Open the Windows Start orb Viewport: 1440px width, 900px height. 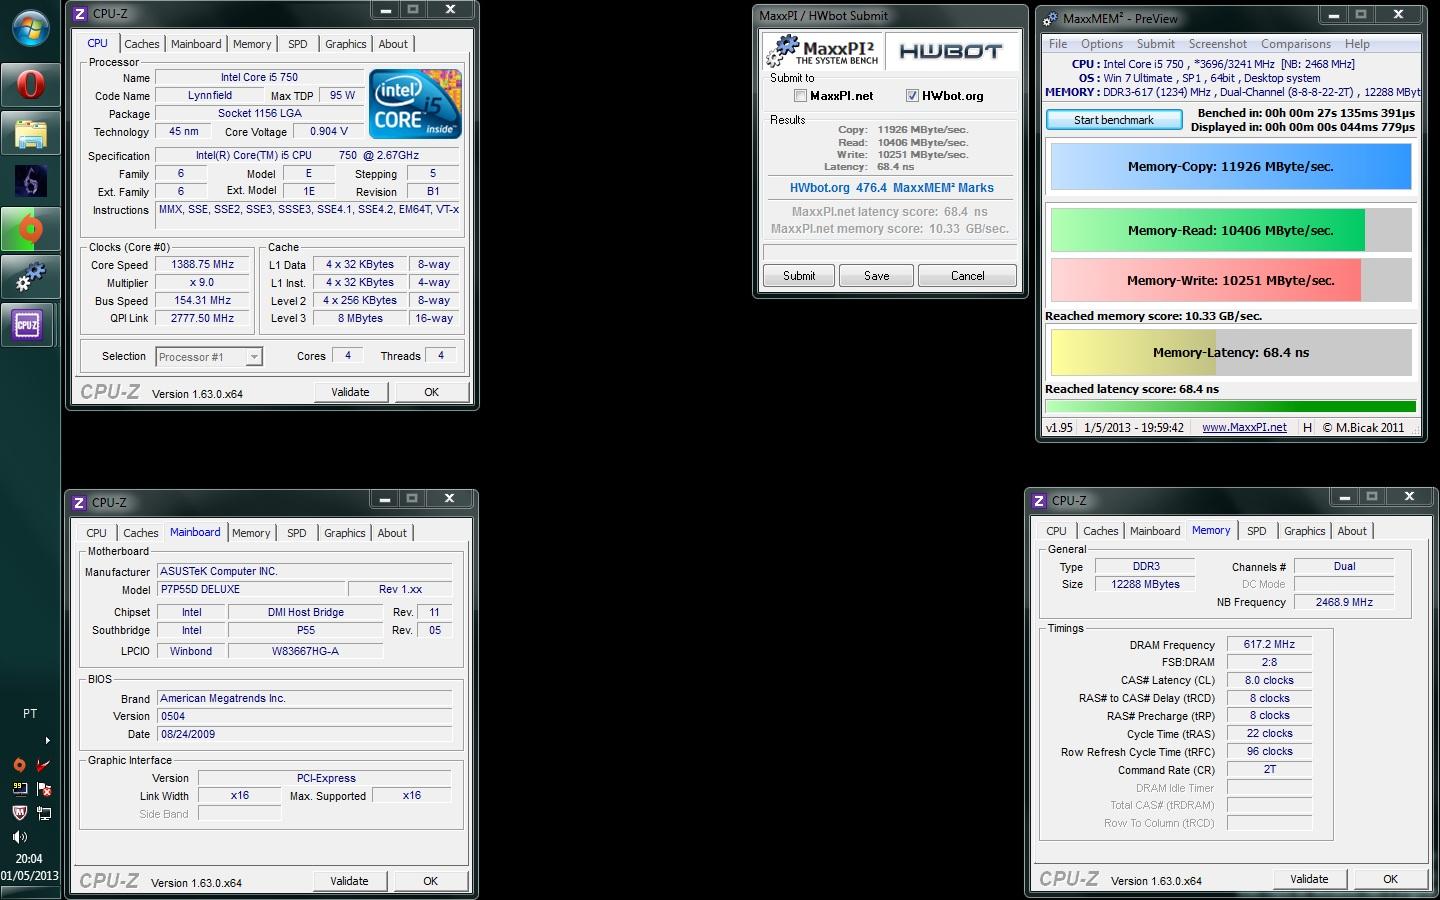click(30, 29)
